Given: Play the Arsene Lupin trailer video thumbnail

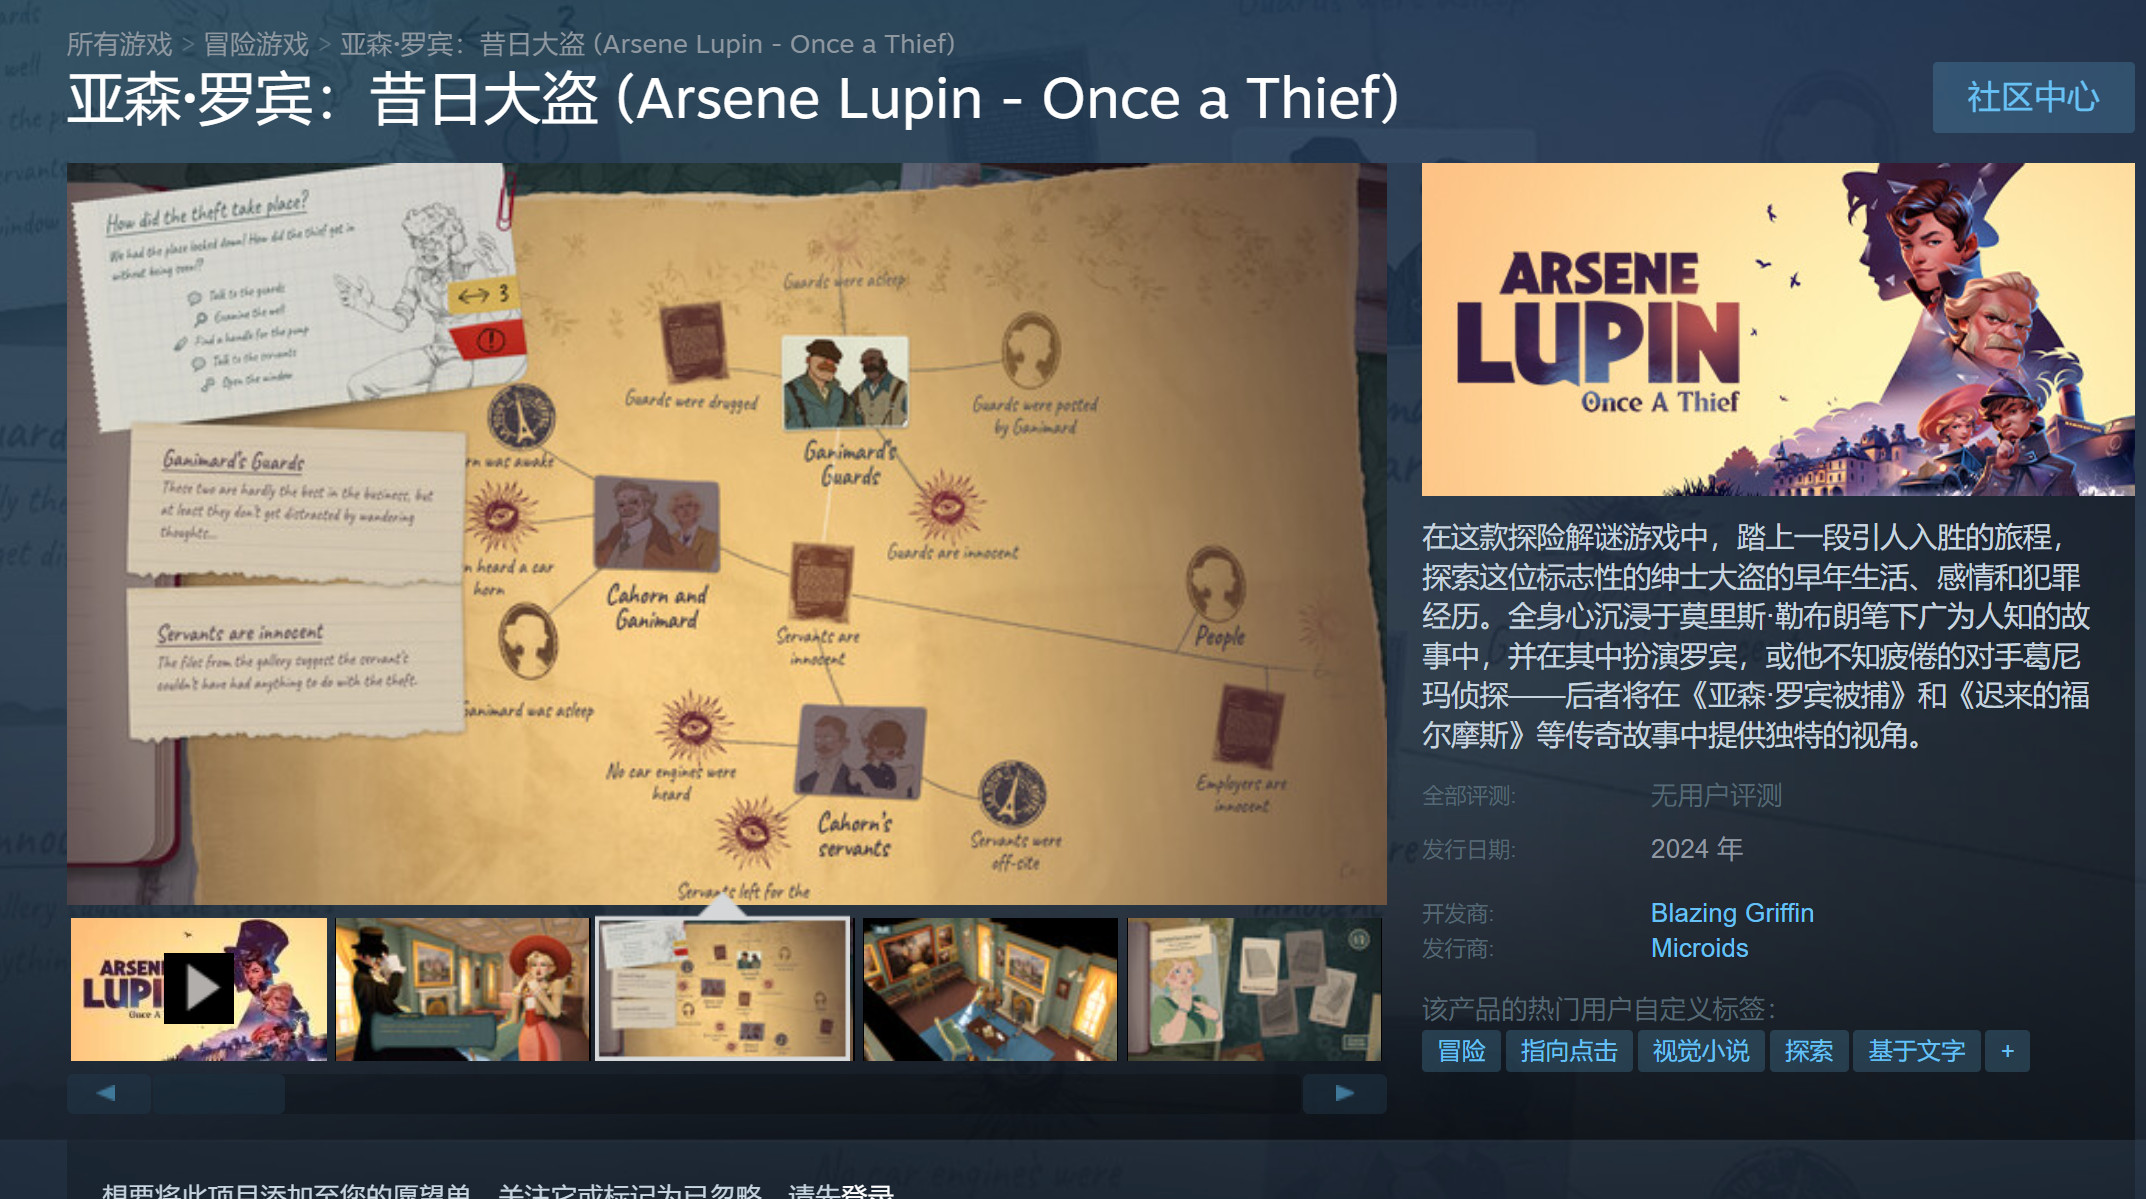Looking at the screenshot, I should 199,989.
